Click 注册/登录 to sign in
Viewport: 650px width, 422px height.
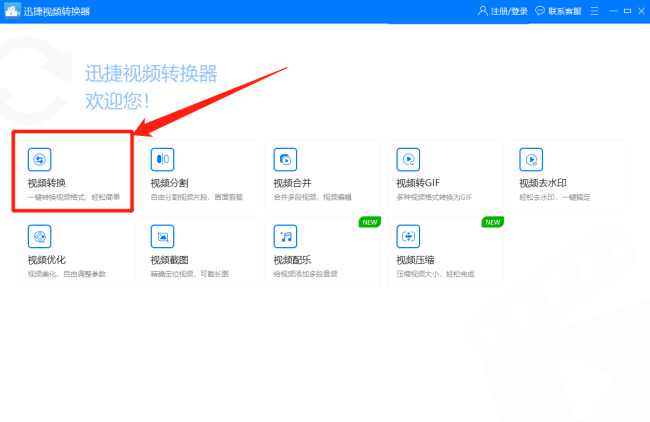[509, 11]
